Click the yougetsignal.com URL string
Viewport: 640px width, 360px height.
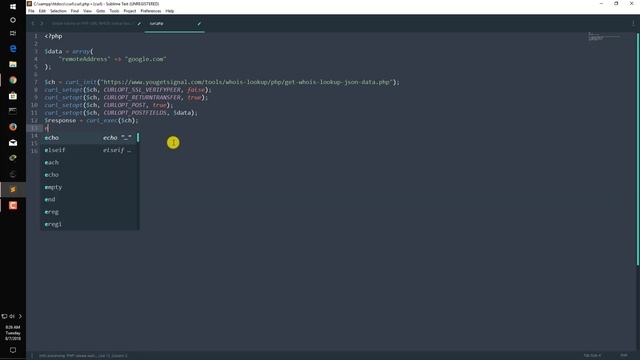coord(247,82)
